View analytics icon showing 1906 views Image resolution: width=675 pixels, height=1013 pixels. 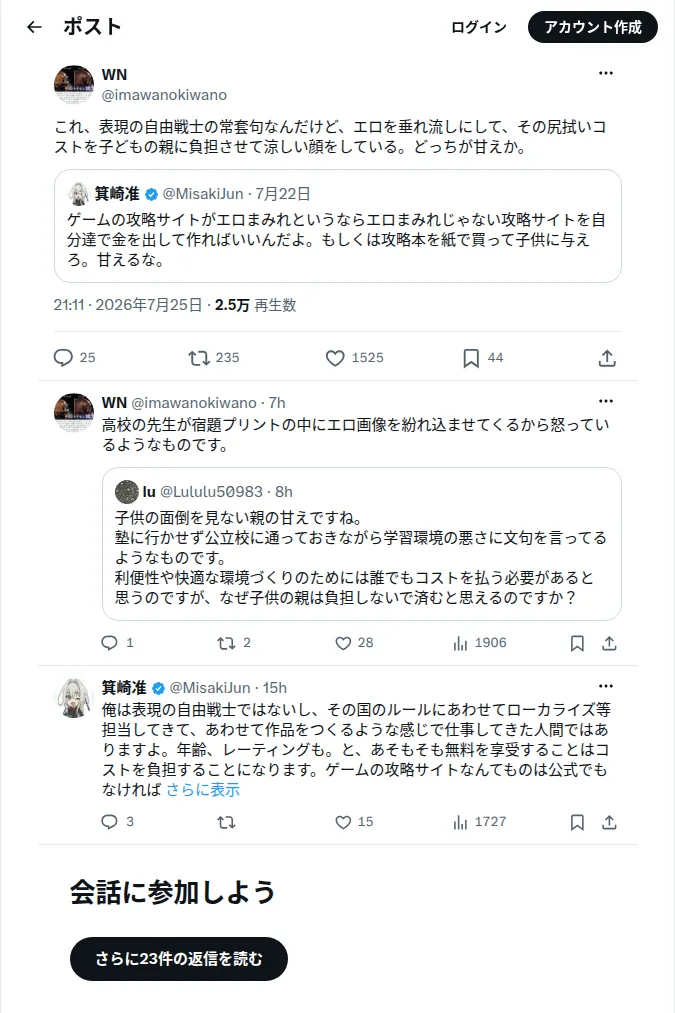click(460, 643)
